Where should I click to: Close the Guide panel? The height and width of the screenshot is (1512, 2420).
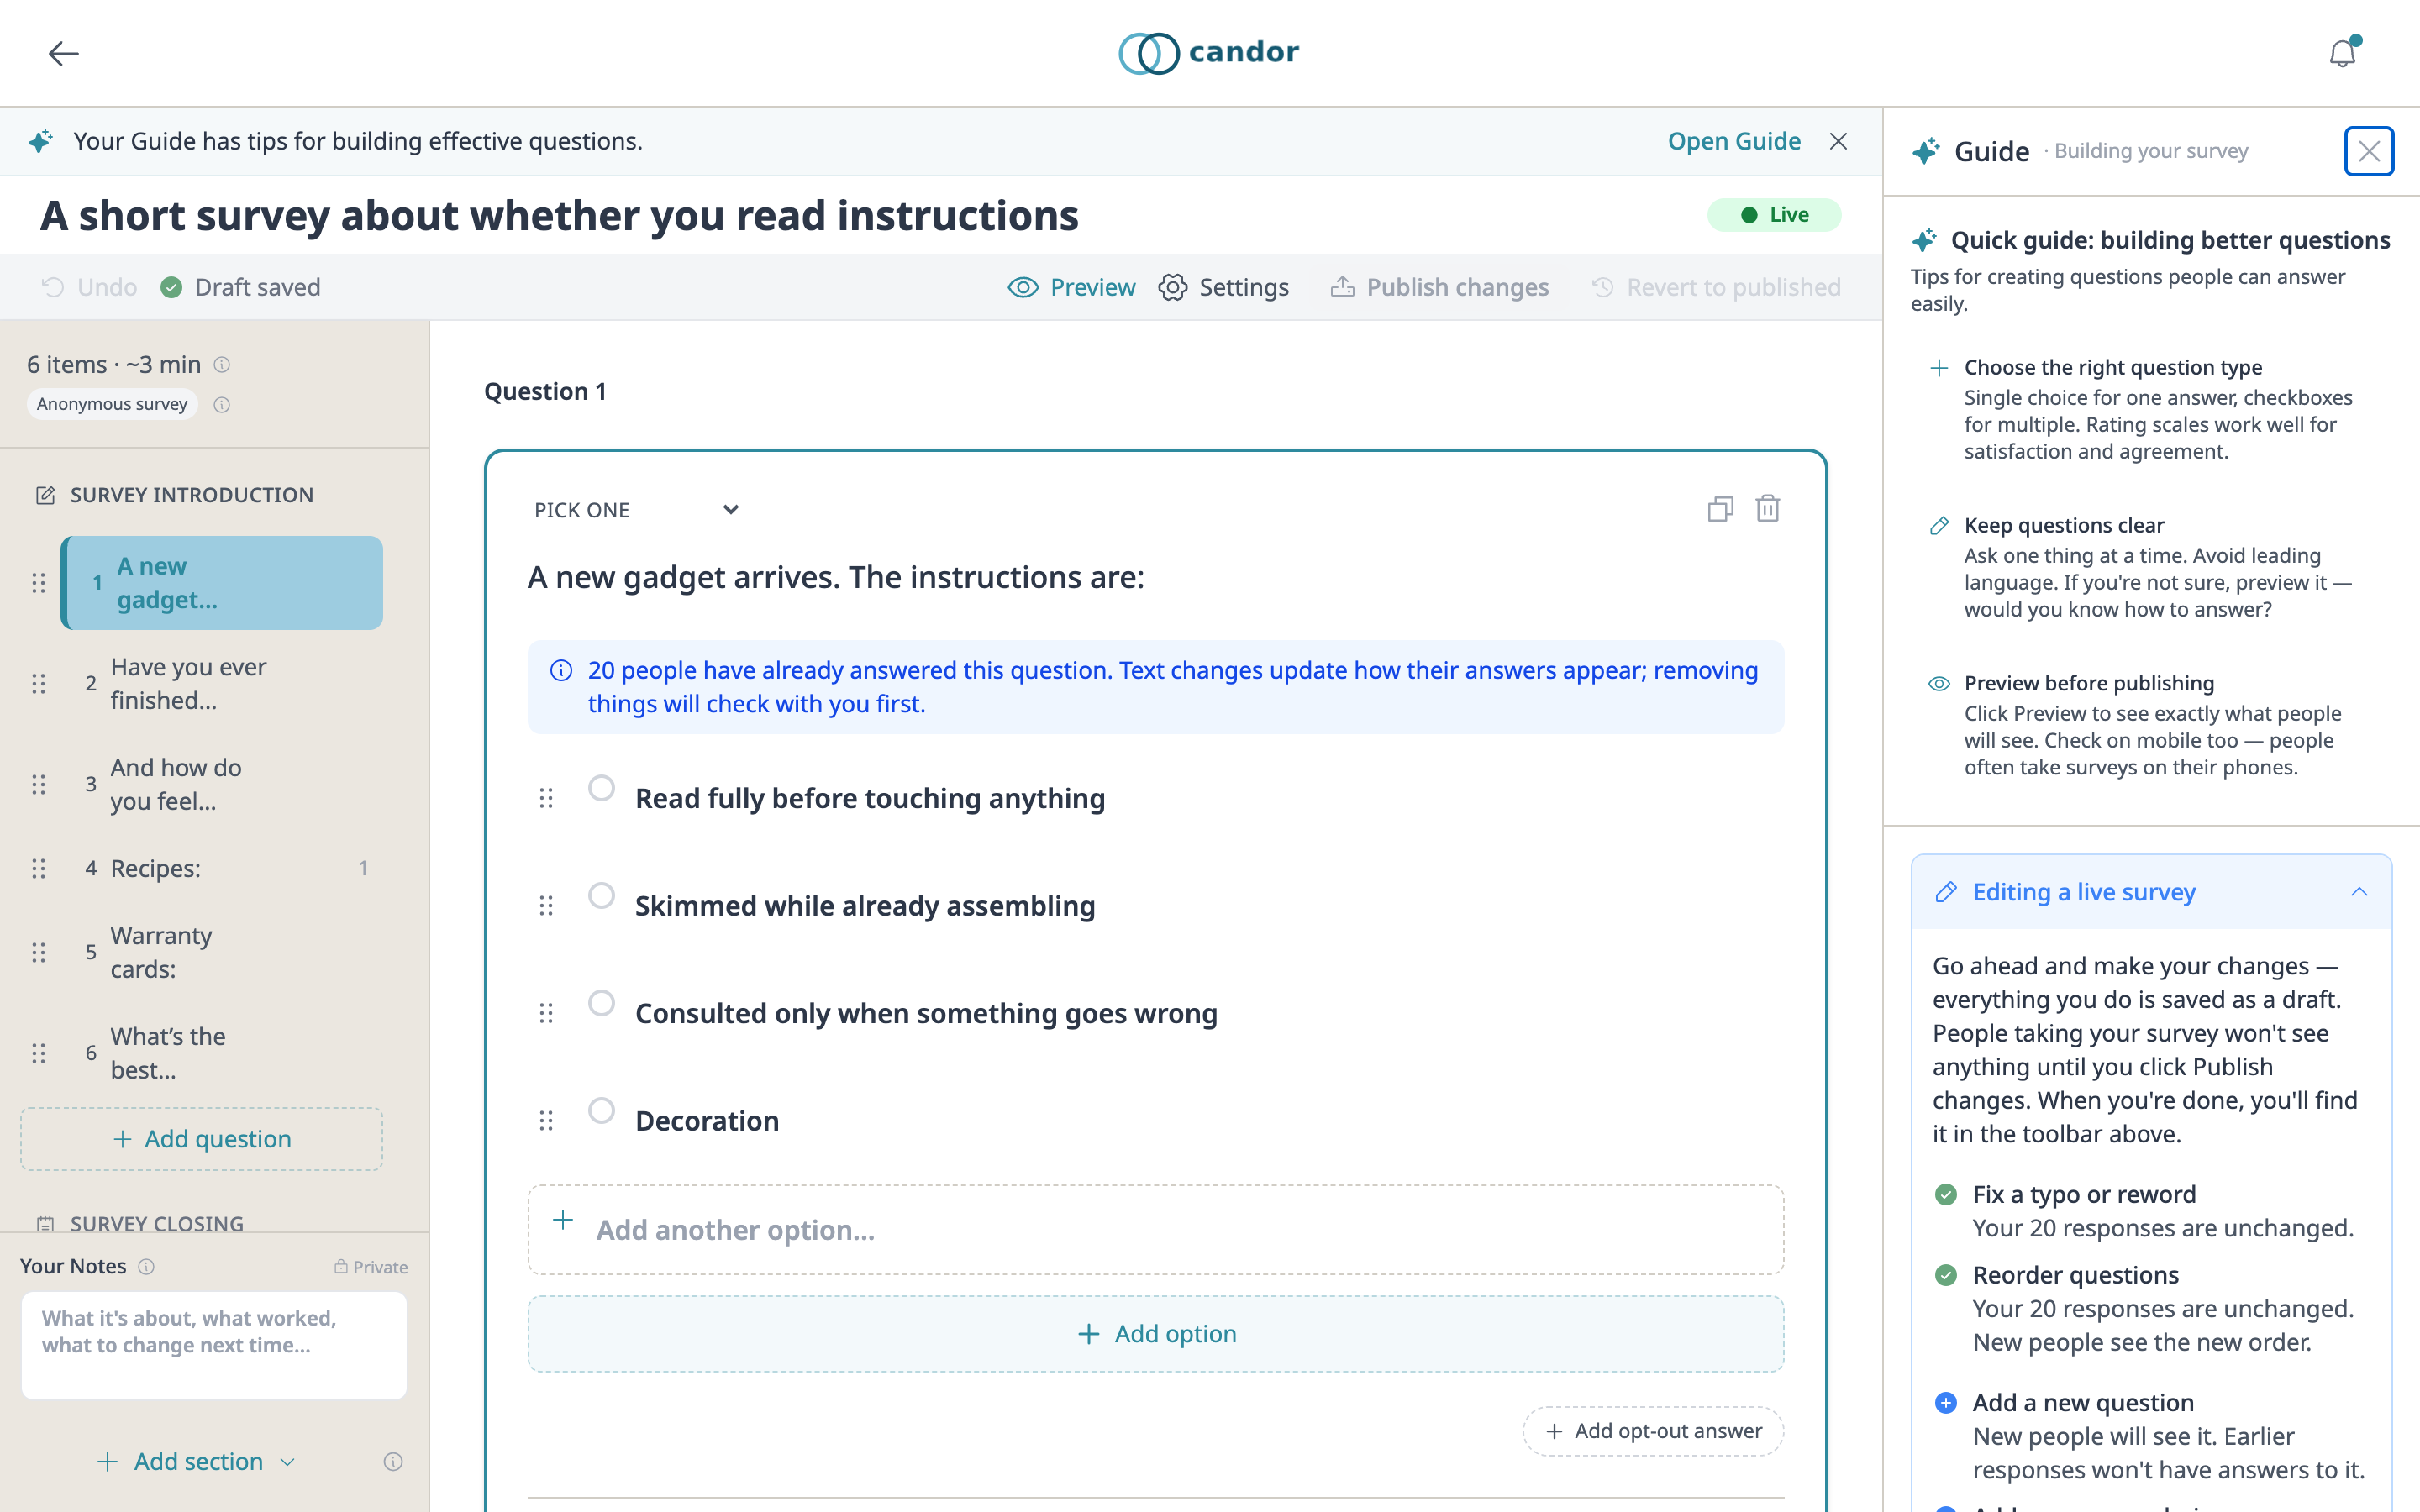tap(2368, 151)
